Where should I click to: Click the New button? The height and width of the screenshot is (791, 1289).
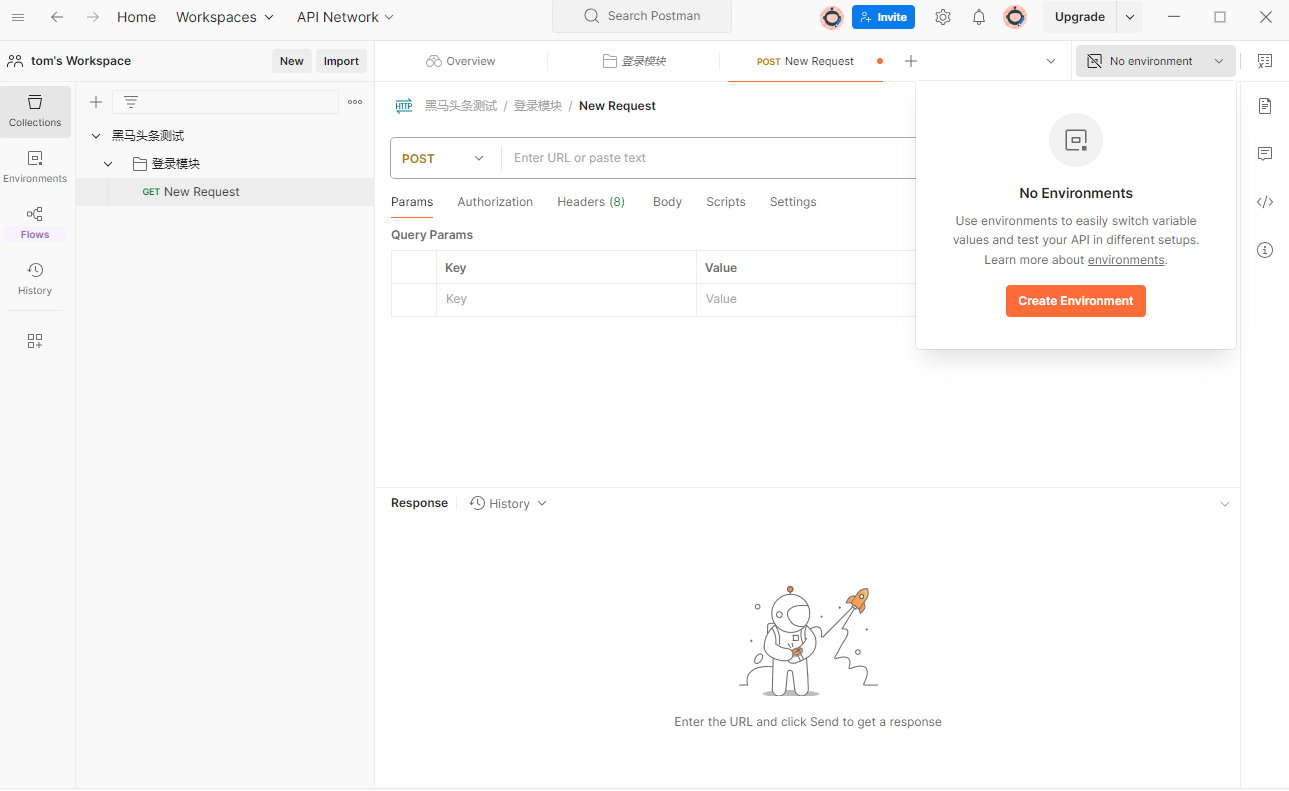(292, 61)
